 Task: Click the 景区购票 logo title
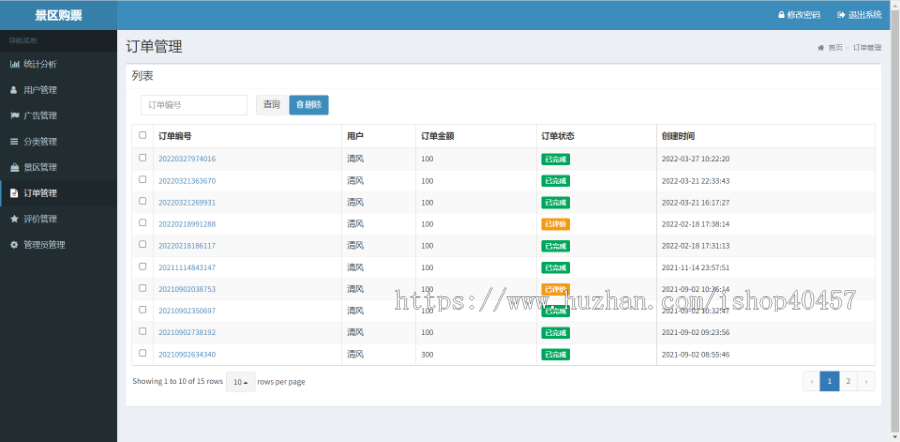coord(59,15)
